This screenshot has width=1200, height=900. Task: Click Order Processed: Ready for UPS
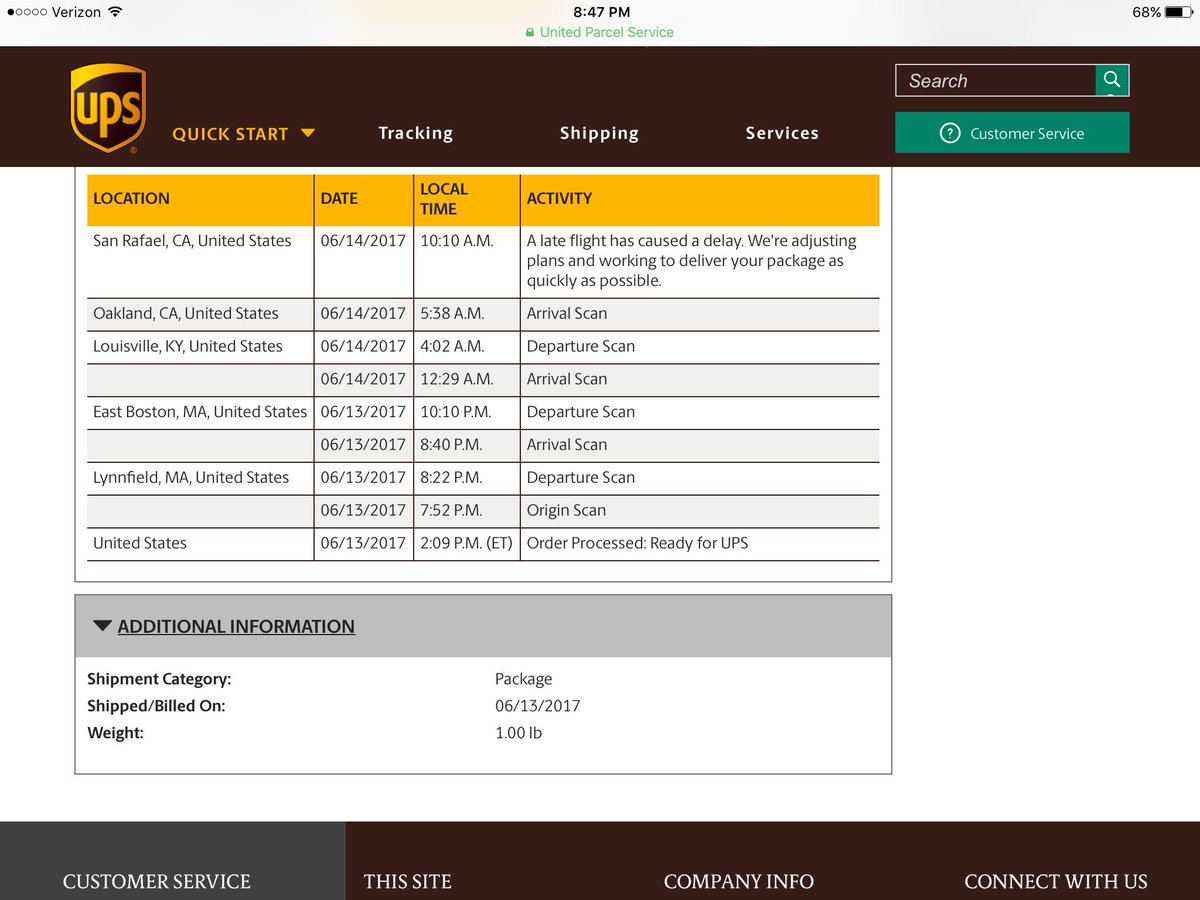coord(637,543)
